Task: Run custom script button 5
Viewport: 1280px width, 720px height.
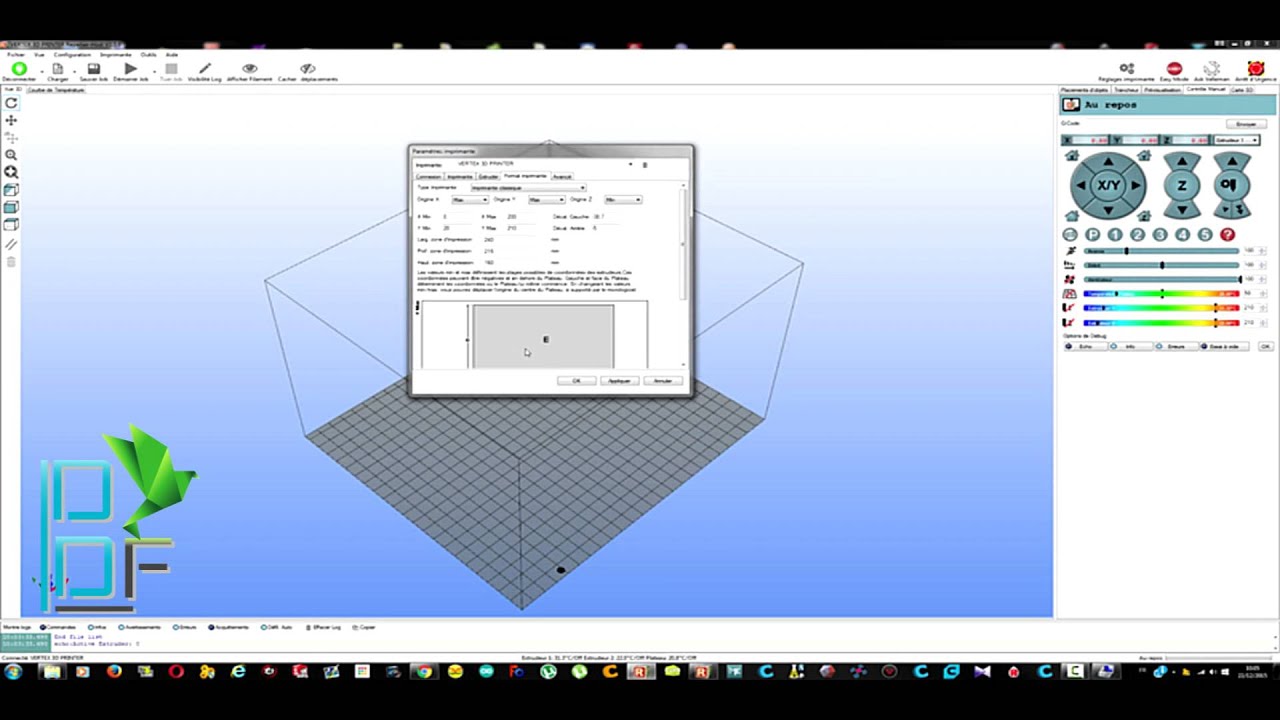Action: (1205, 235)
